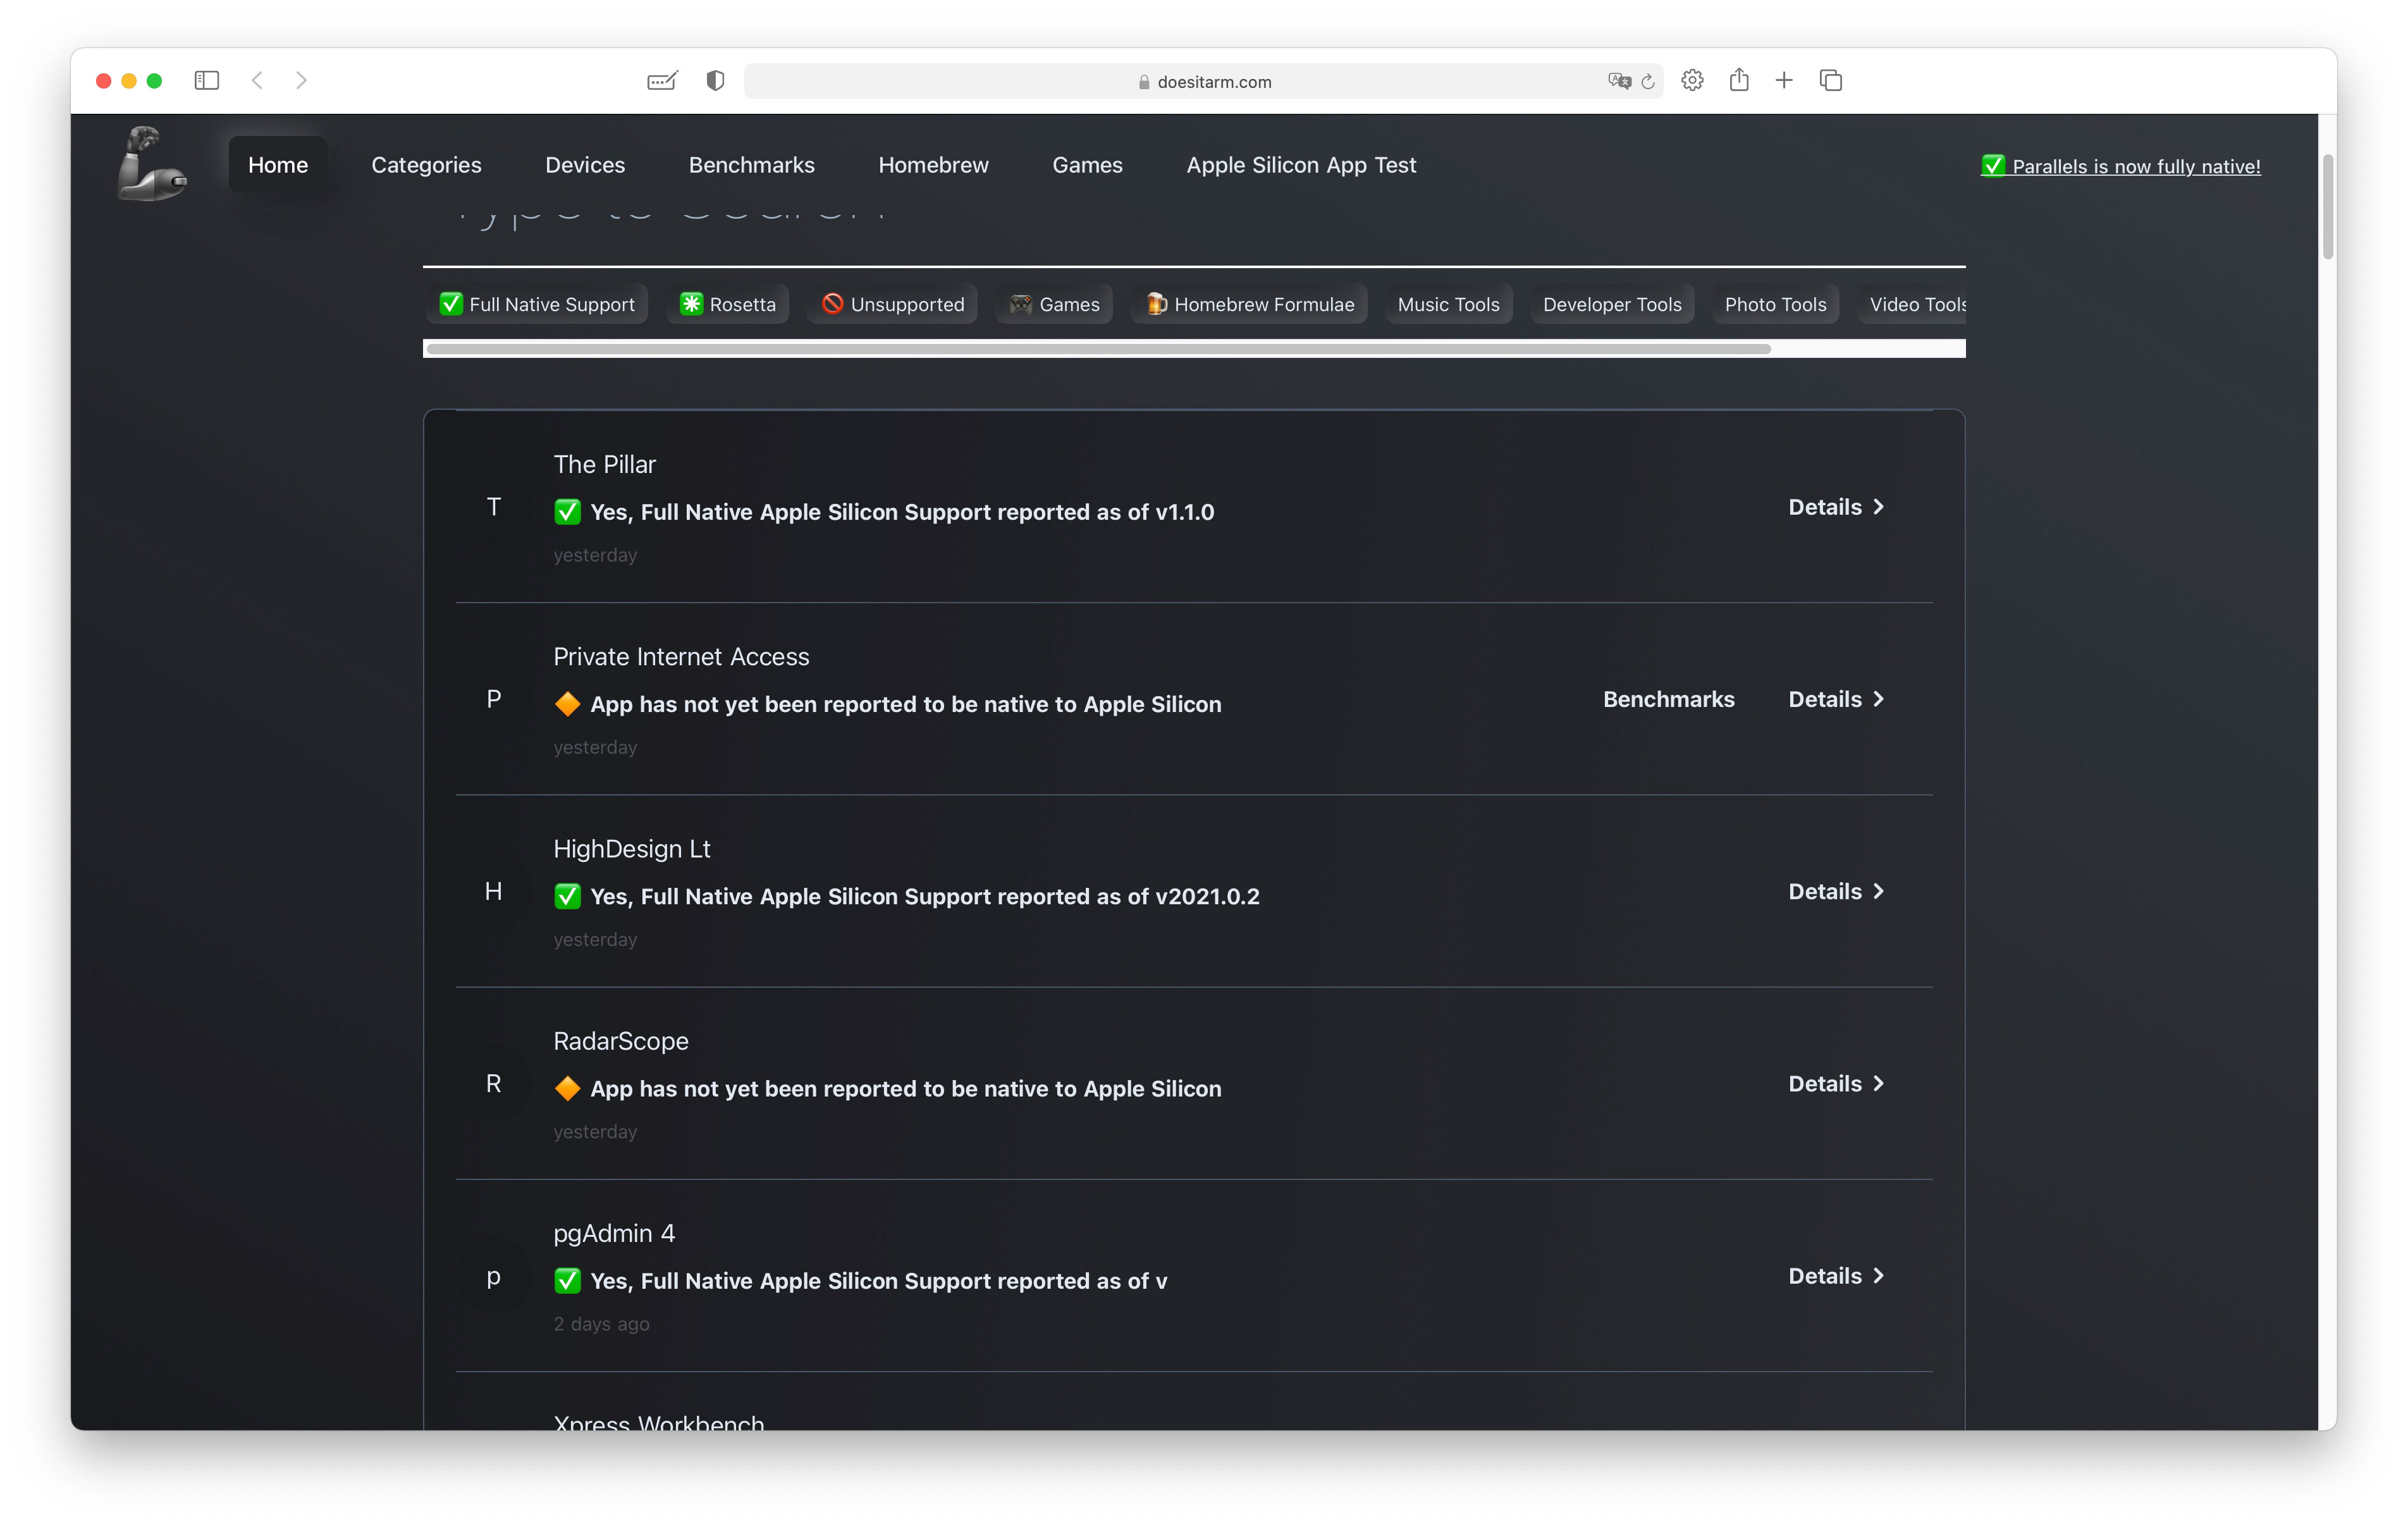Open the privacy shield icon
The image size is (2408, 1524).
(715, 80)
